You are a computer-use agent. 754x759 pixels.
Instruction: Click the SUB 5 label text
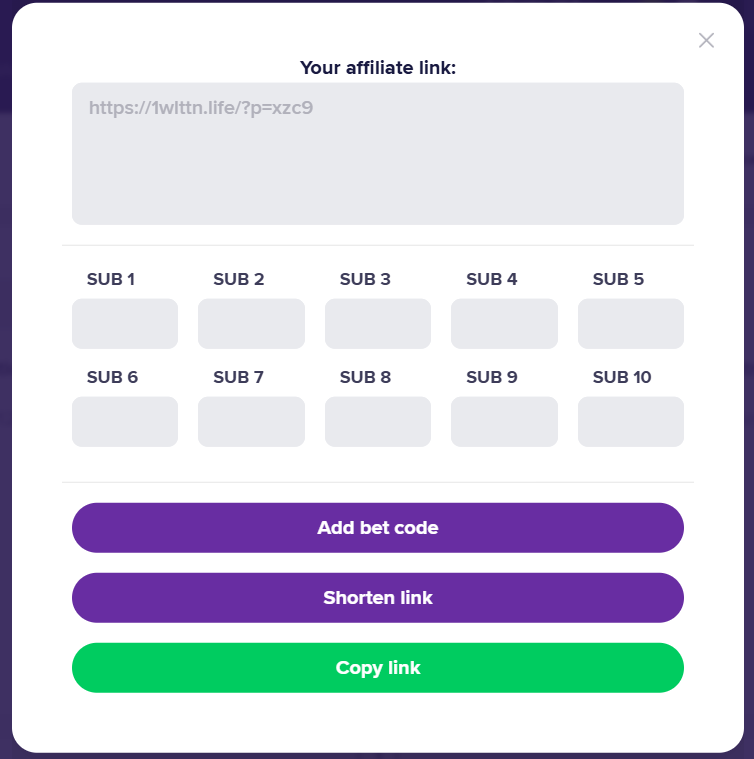point(618,279)
